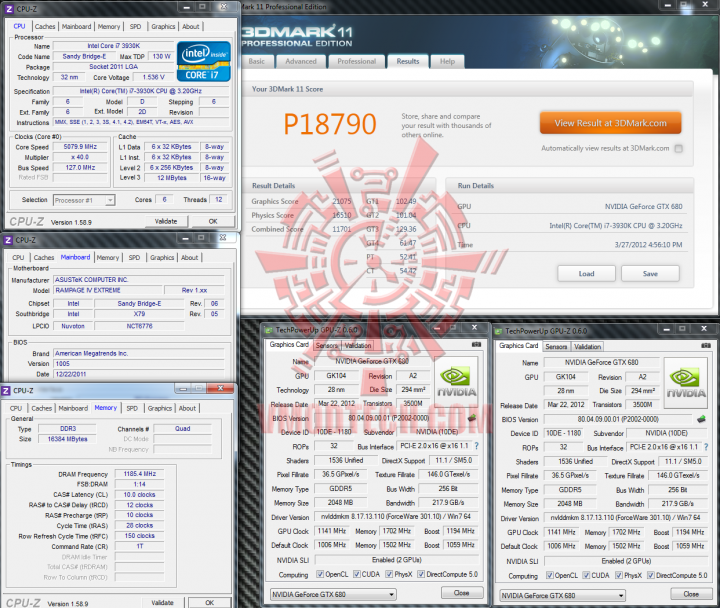Click the NVIDIA logo in right GPU-Z window
Viewport: 720px width, 608px height.
coord(686,383)
